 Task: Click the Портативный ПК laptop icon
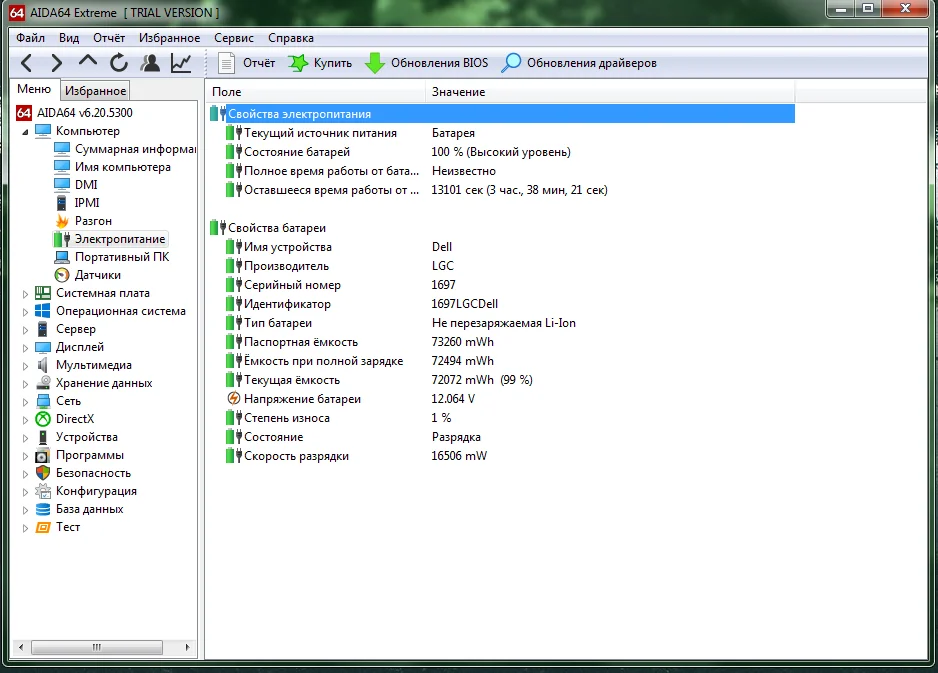coord(62,257)
